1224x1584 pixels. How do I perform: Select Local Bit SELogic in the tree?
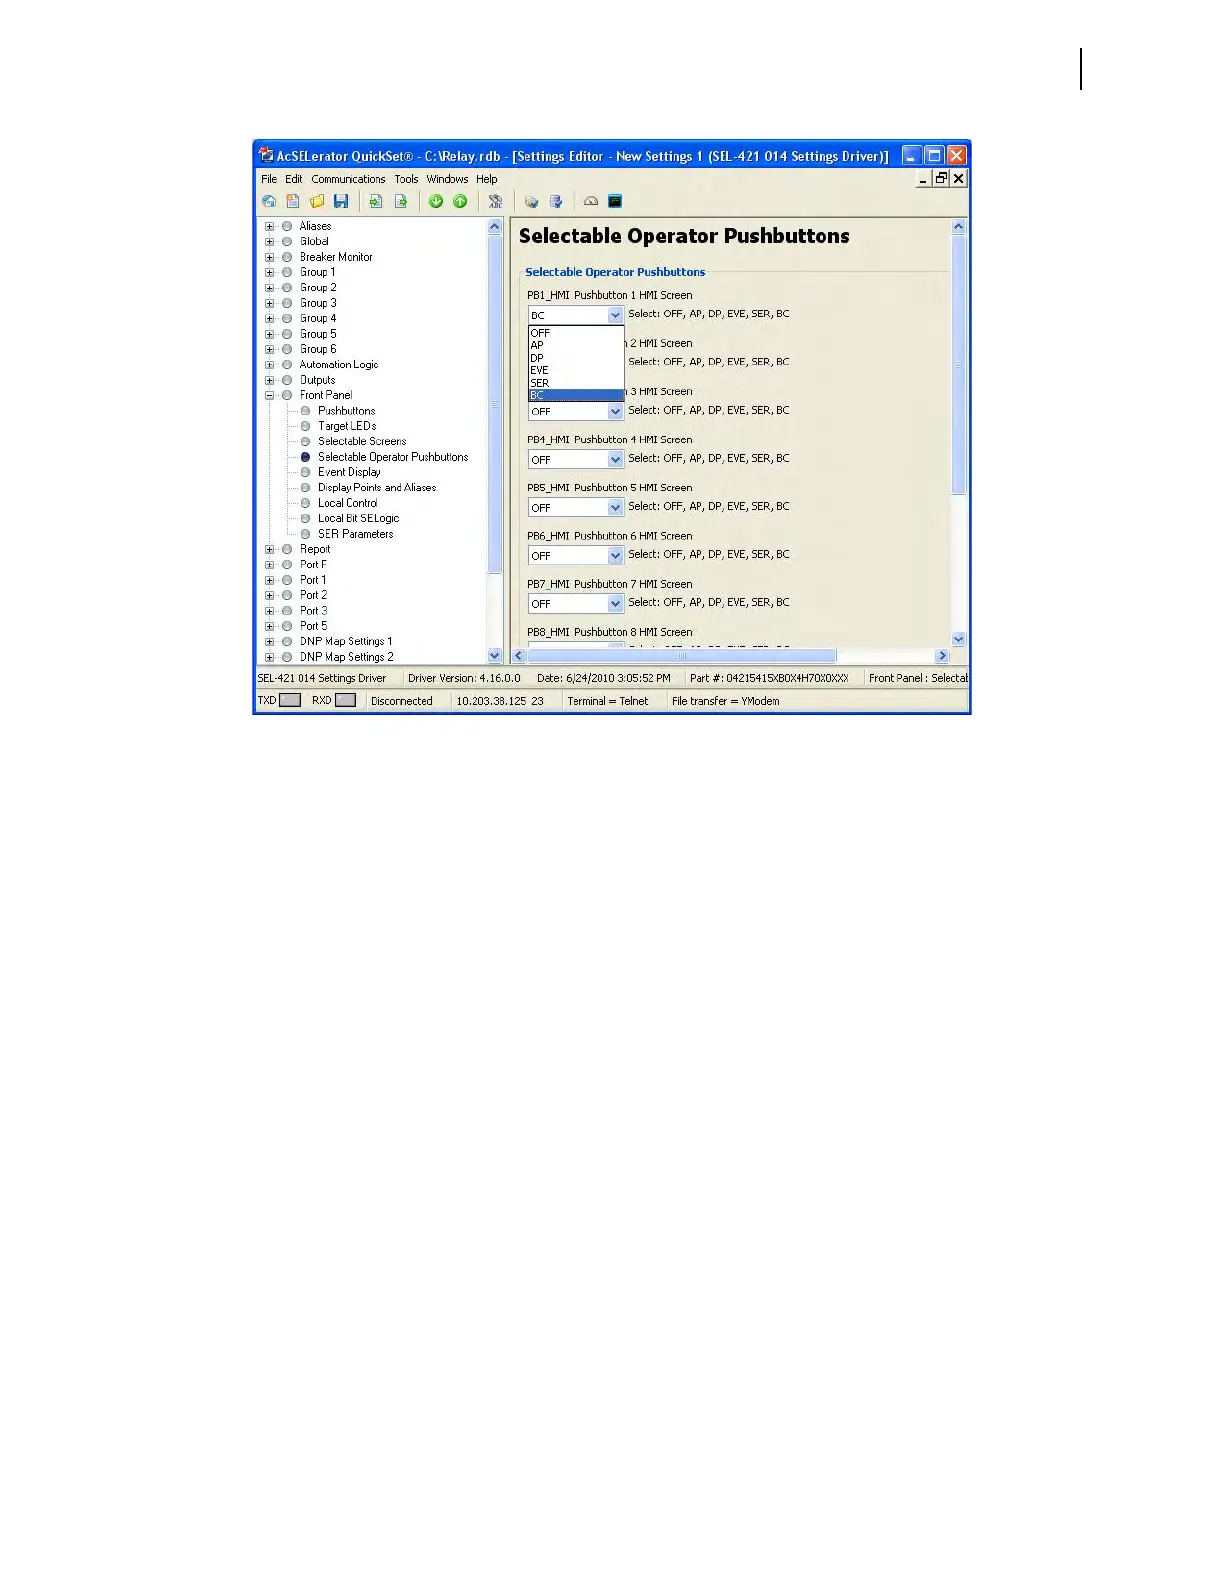(x=358, y=518)
